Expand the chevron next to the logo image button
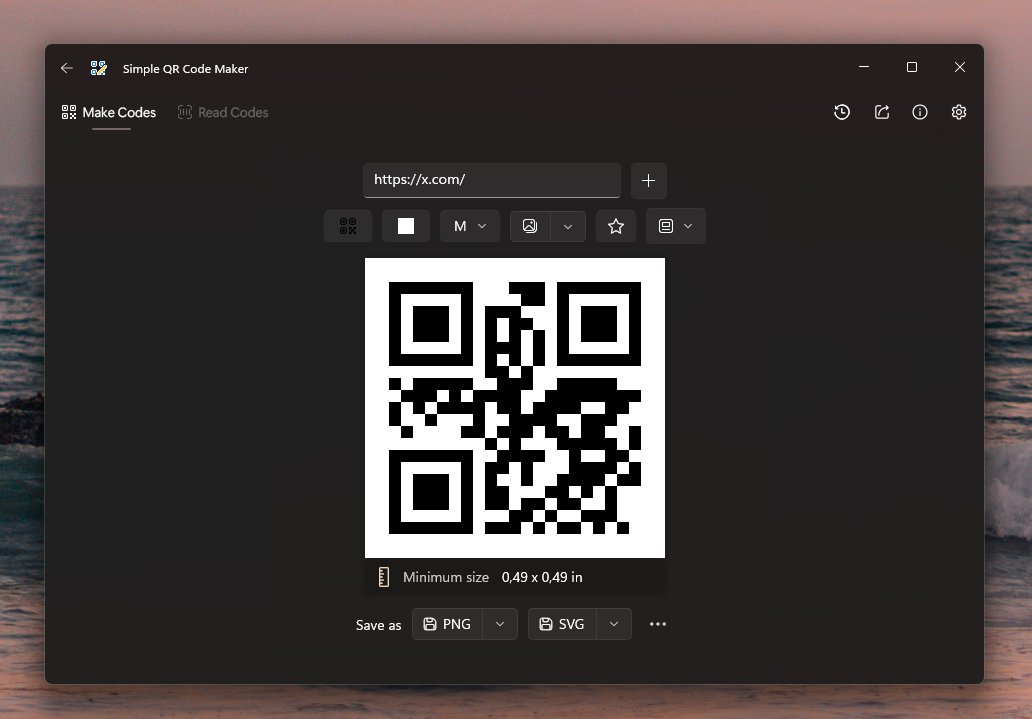Image resolution: width=1032 pixels, height=719 pixels. (568, 226)
